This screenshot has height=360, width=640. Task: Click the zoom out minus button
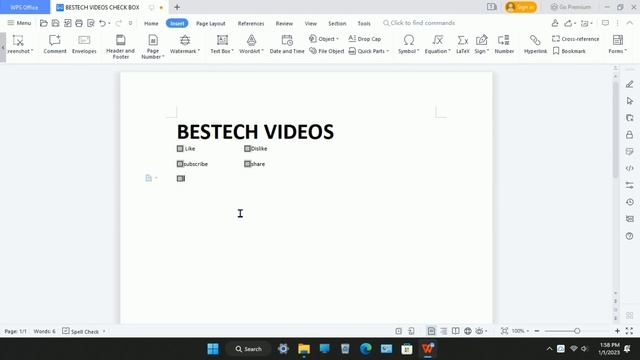point(537,331)
